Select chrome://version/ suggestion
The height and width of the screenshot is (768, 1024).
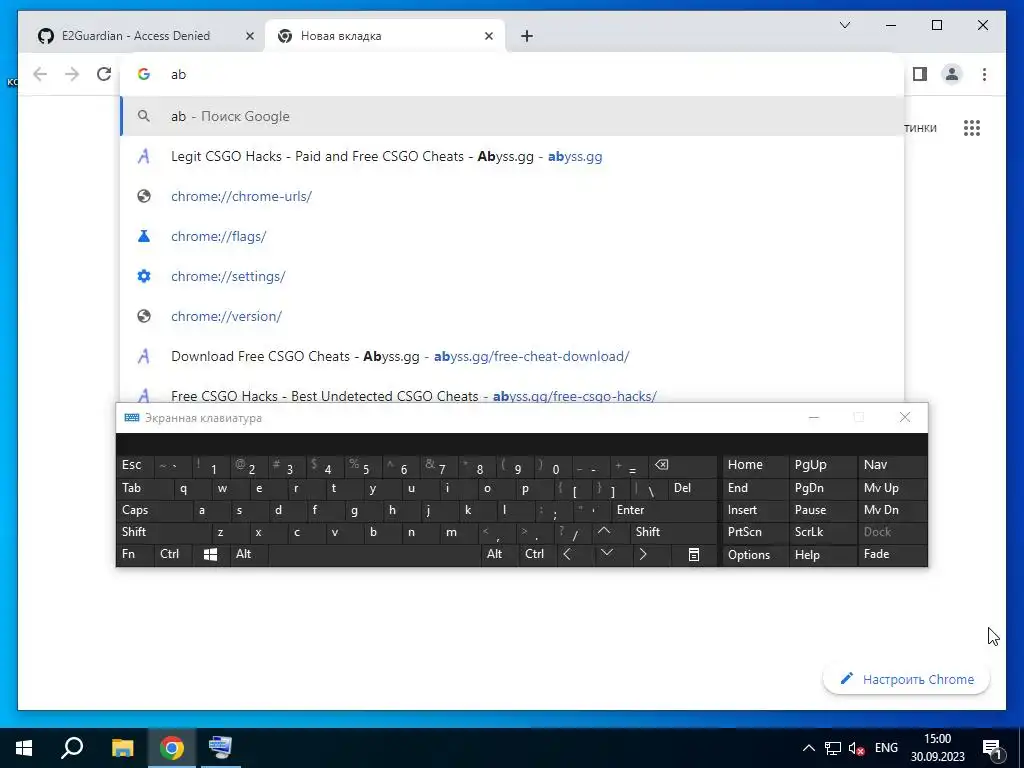click(x=513, y=315)
